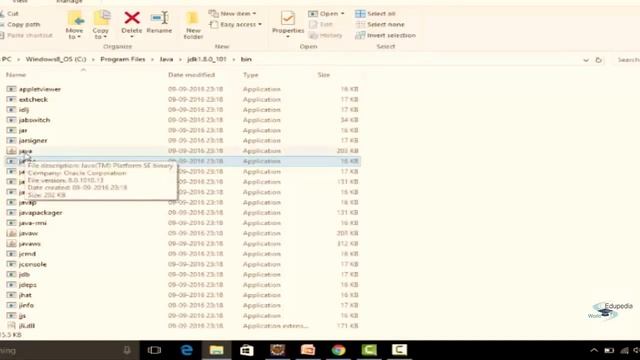Click the Search box

626,60
